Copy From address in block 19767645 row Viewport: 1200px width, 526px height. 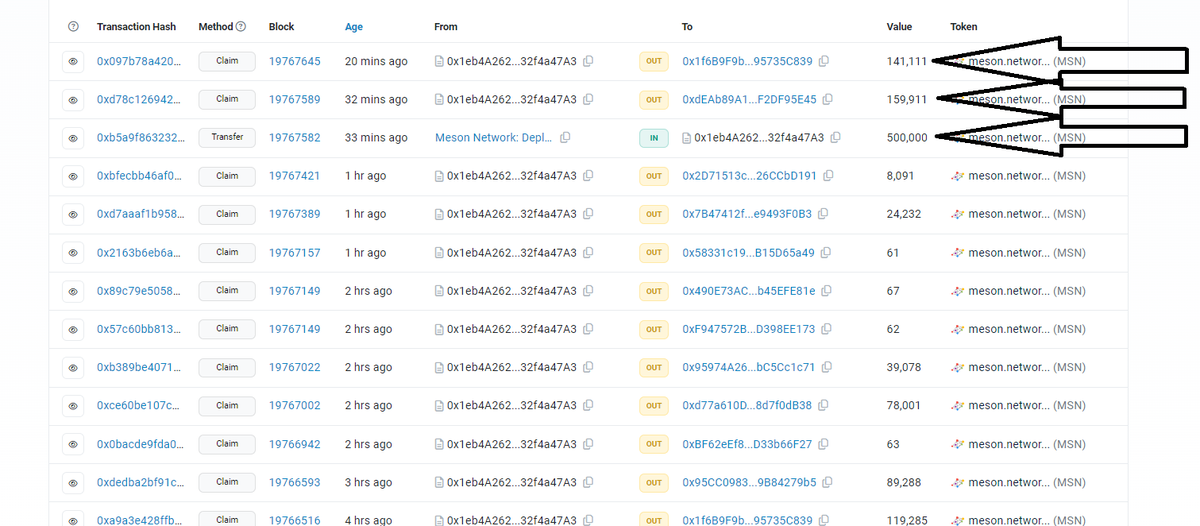click(588, 61)
